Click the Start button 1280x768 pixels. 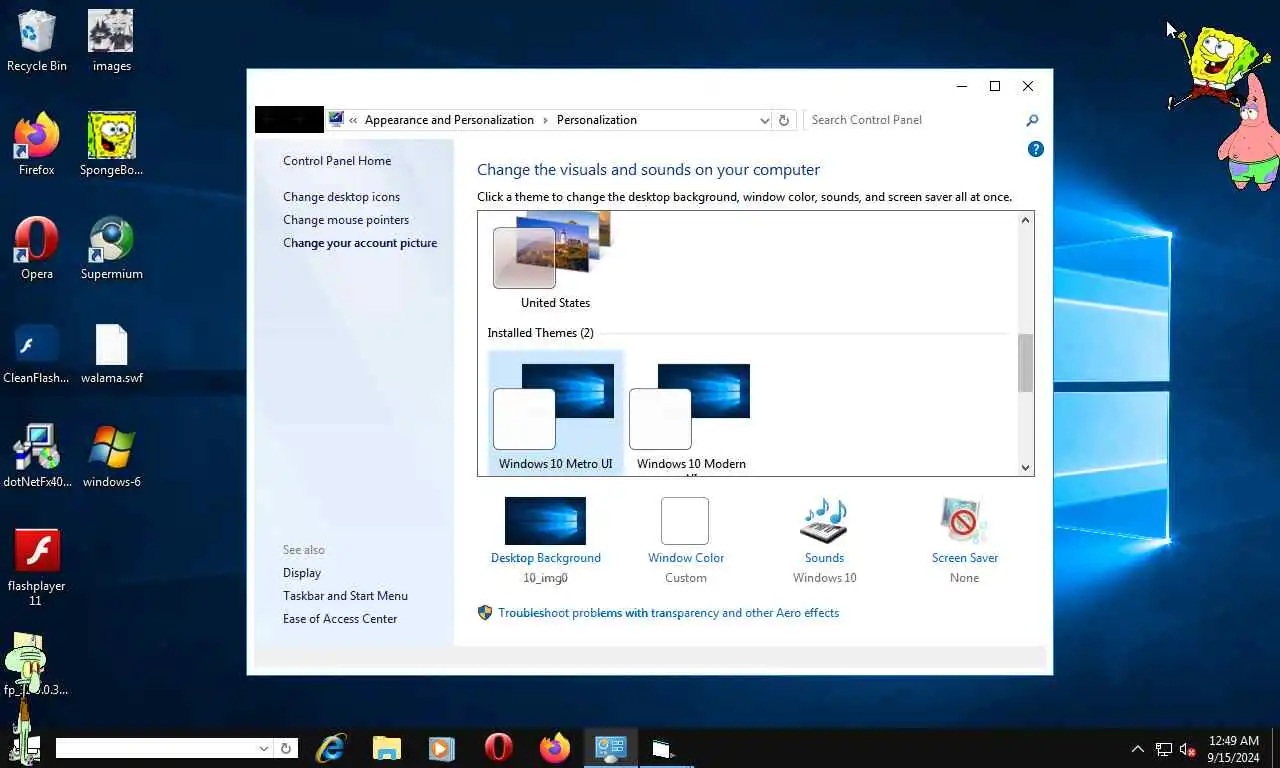pyautogui.click(x=24, y=748)
